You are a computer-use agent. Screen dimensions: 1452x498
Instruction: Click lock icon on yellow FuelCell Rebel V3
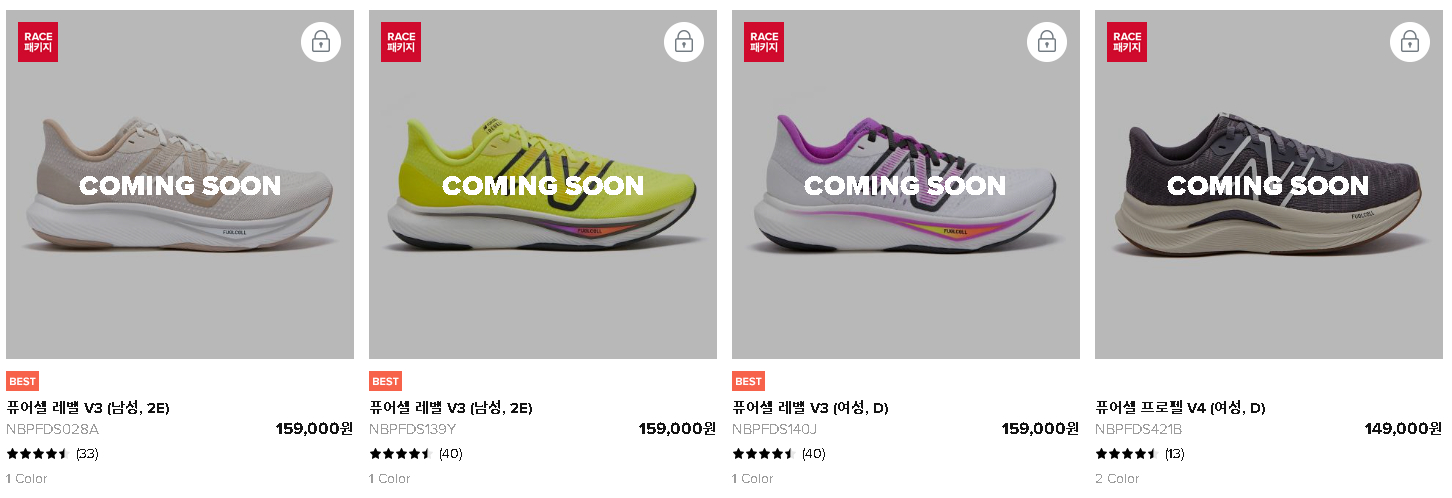684,42
